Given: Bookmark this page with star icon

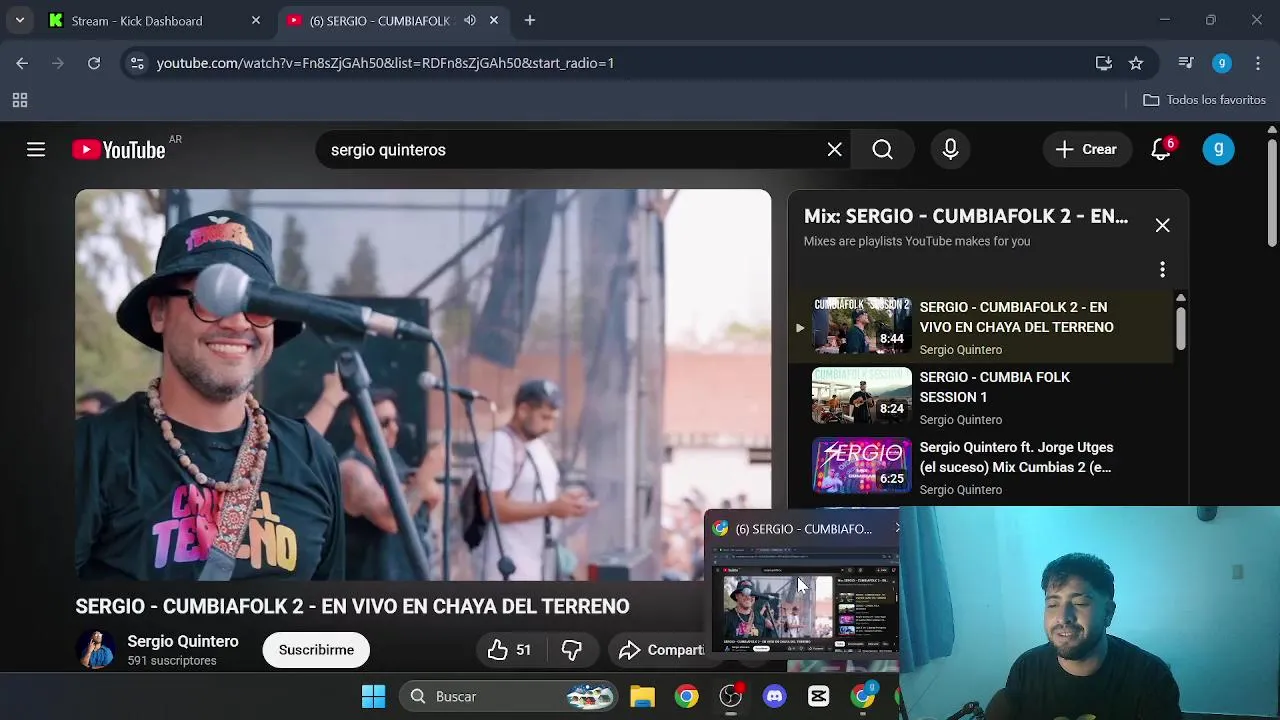Looking at the screenshot, I should [x=1136, y=63].
